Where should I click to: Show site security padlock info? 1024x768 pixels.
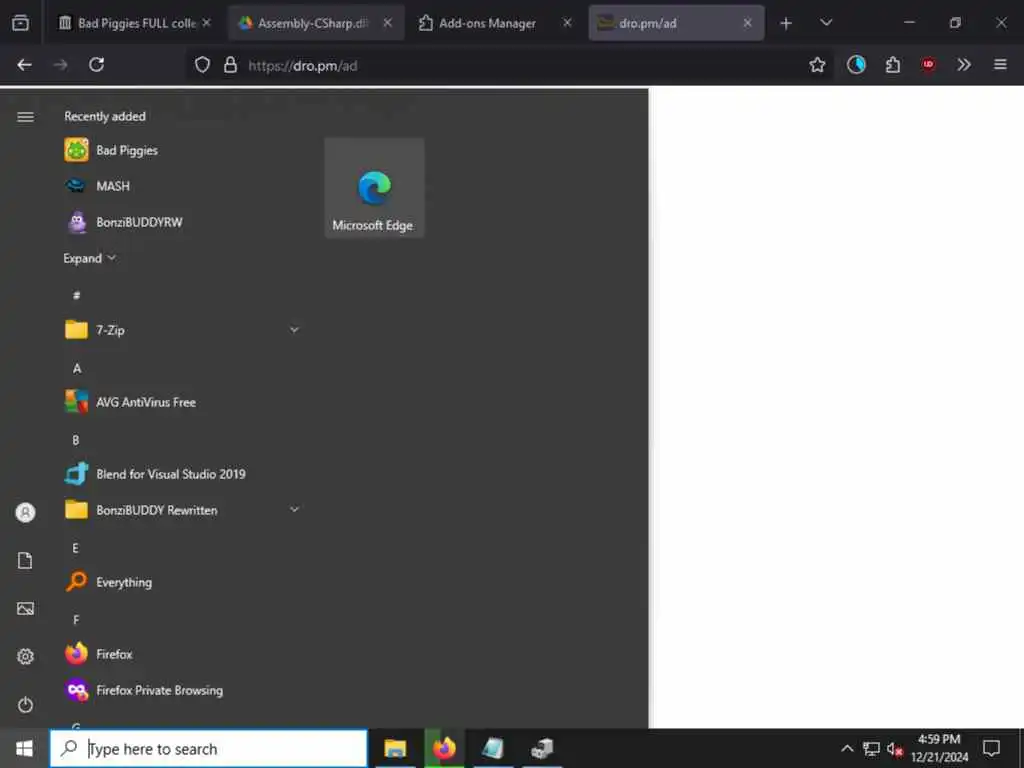pyautogui.click(x=231, y=65)
